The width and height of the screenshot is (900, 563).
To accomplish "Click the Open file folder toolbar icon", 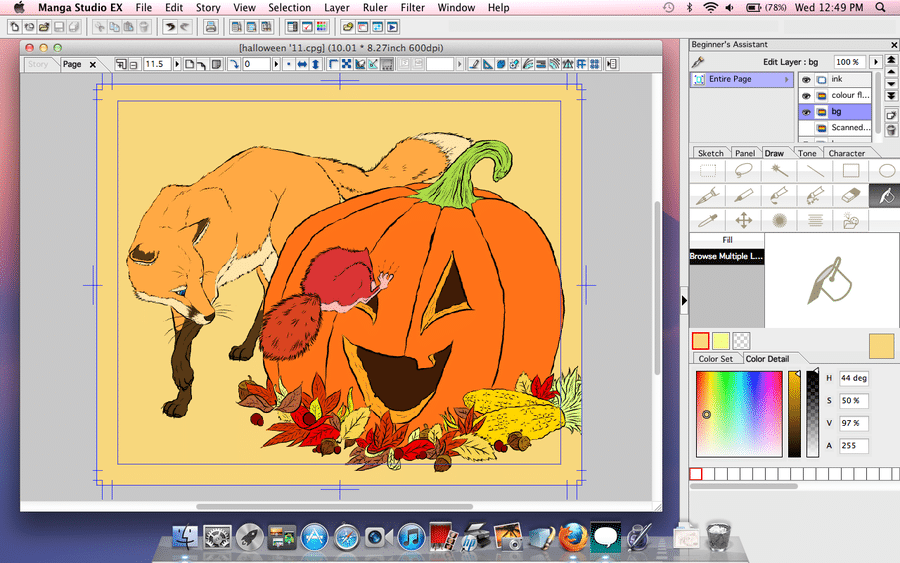I will pos(44,27).
